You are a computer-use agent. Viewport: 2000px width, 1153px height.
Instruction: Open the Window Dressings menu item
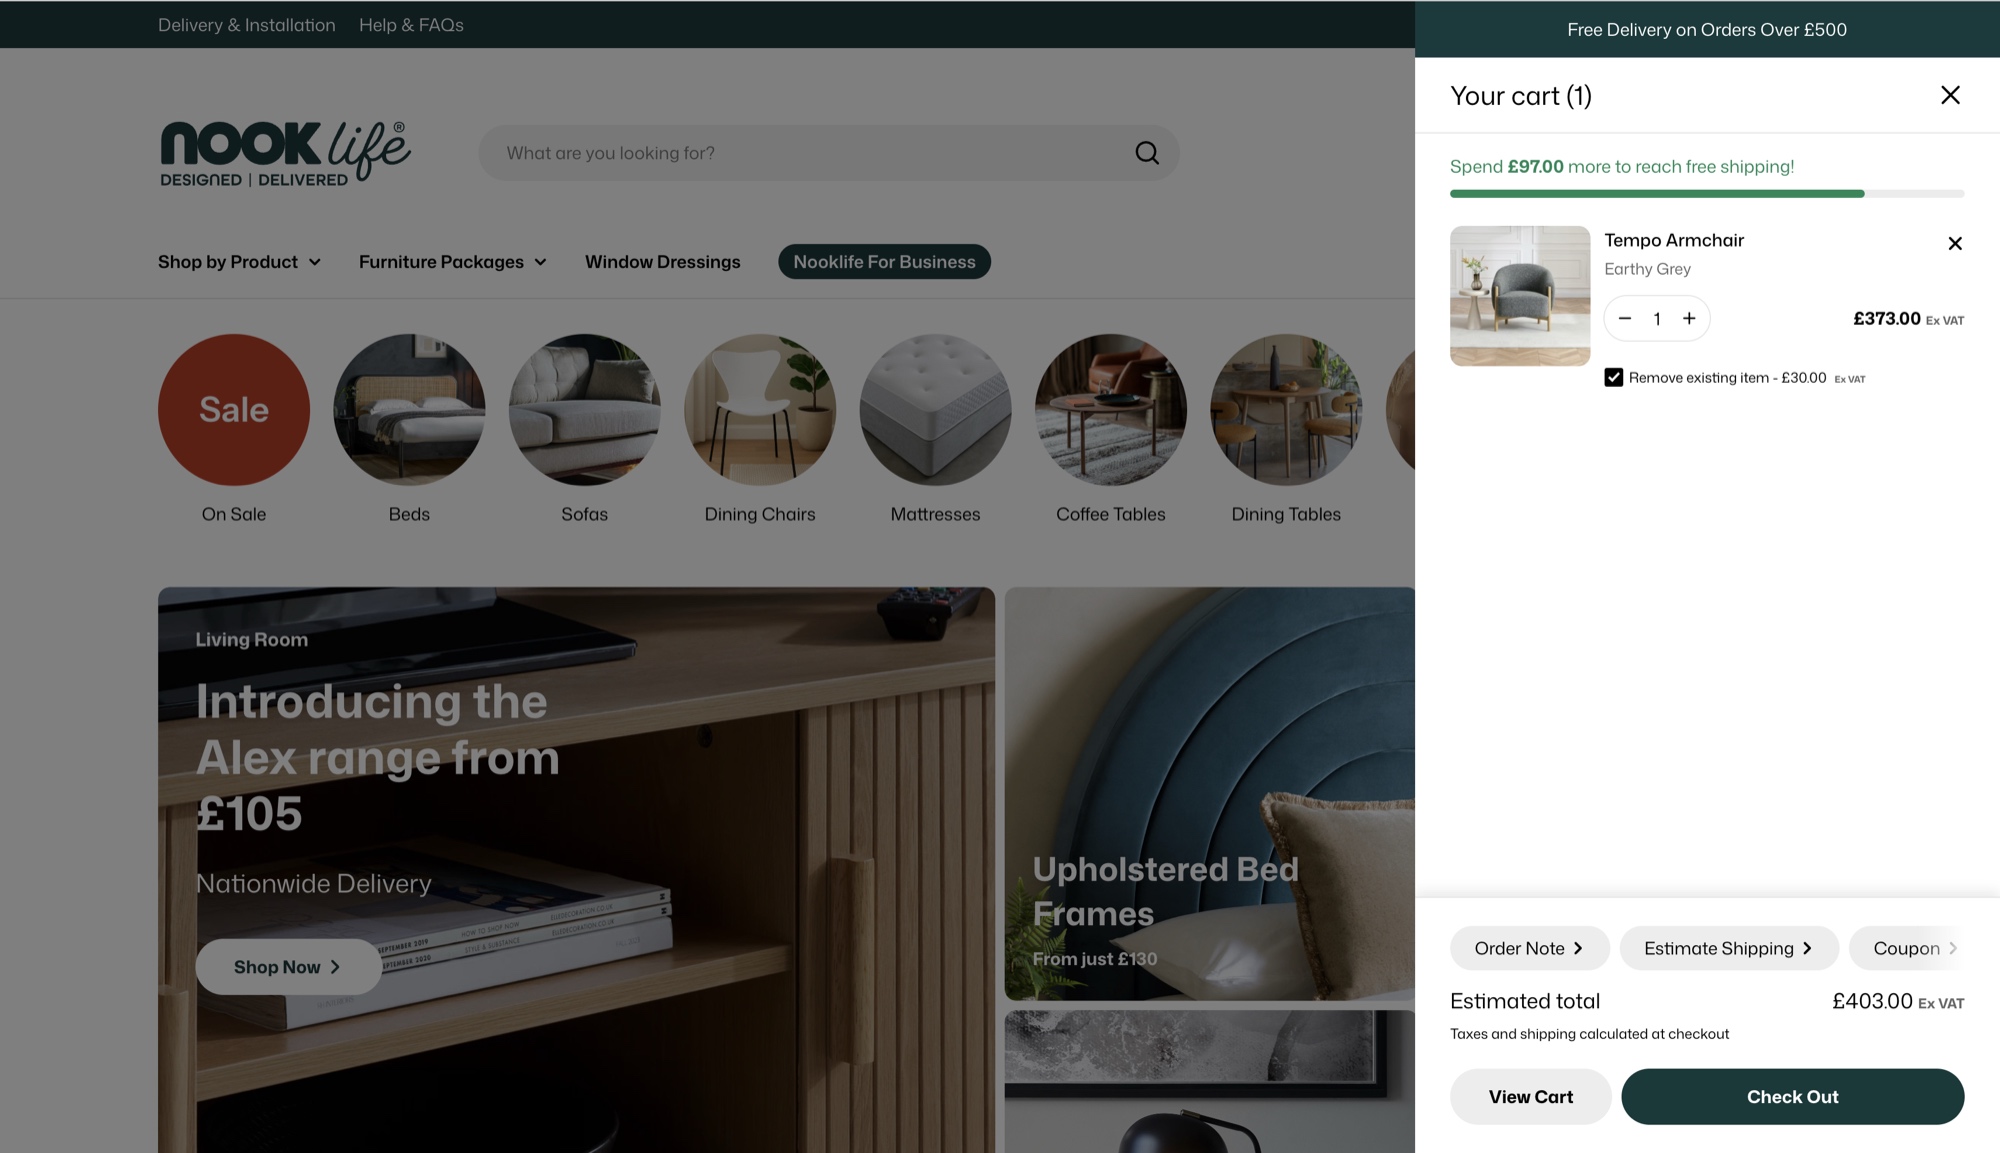coord(662,261)
